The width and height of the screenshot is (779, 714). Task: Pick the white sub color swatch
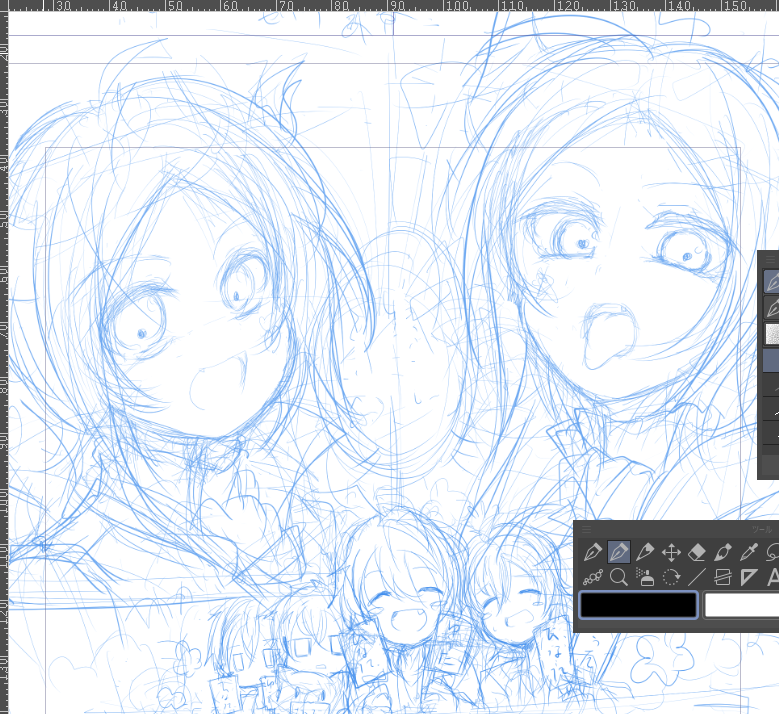click(742, 605)
